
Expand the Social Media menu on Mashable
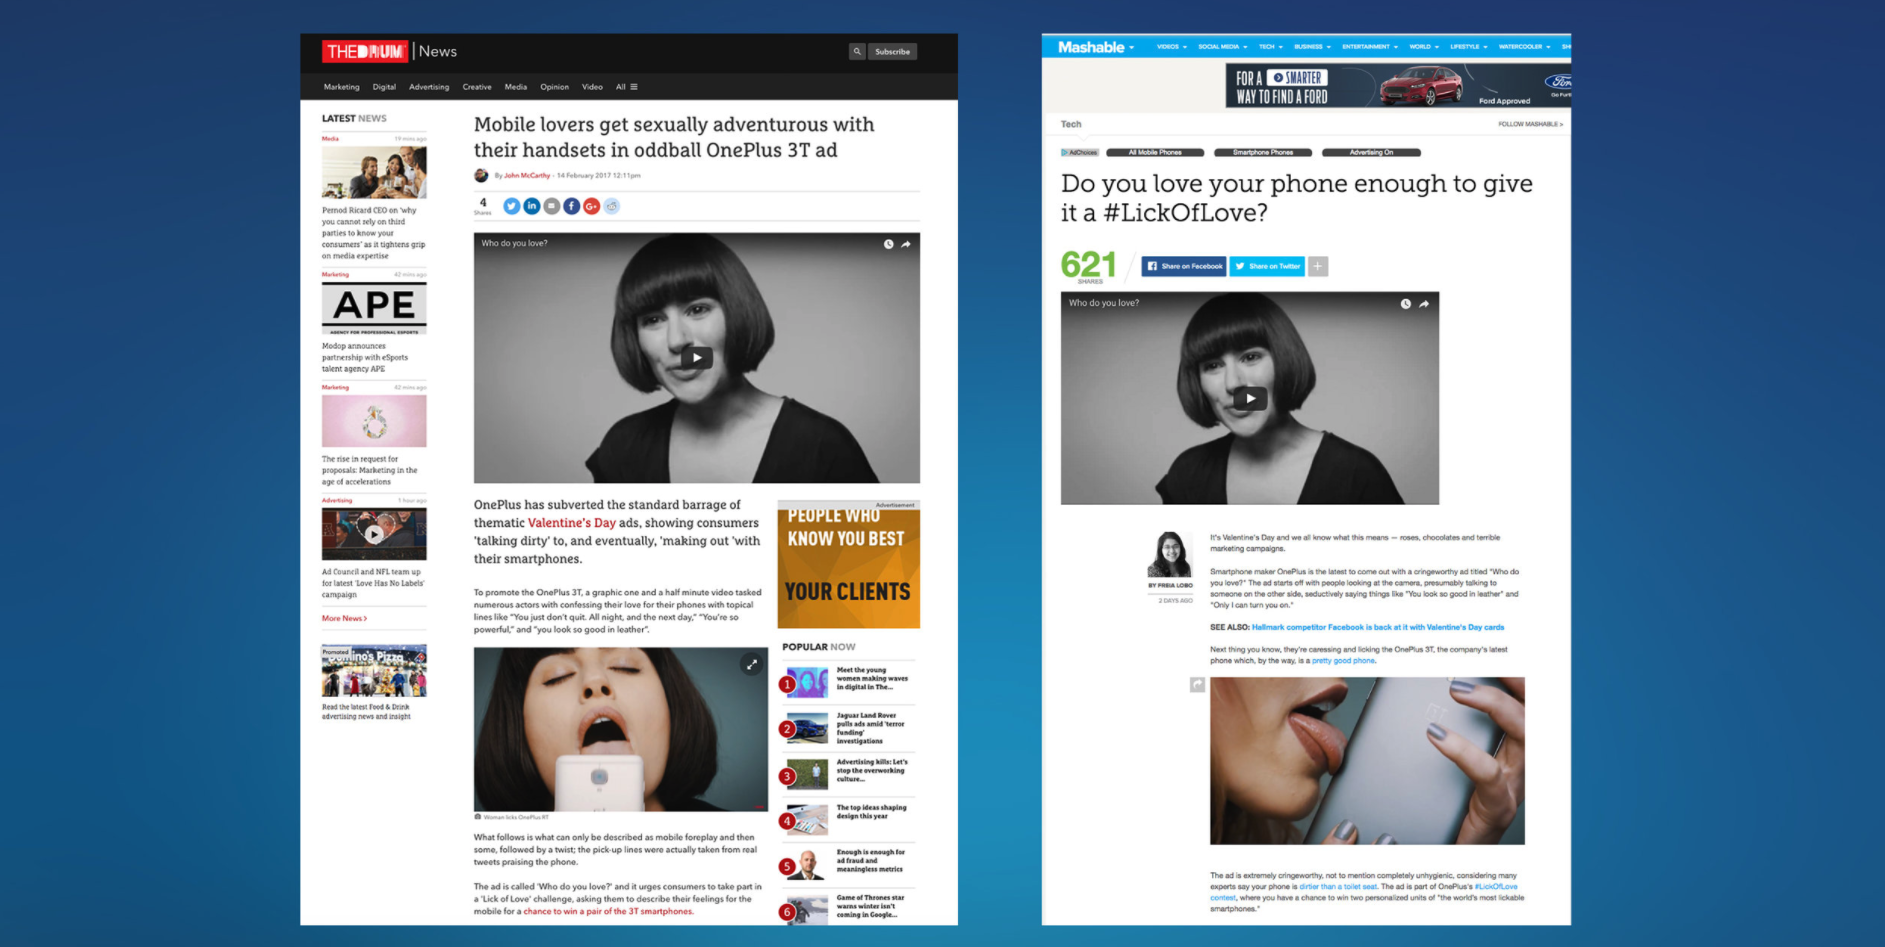[x=1222, y=47]
